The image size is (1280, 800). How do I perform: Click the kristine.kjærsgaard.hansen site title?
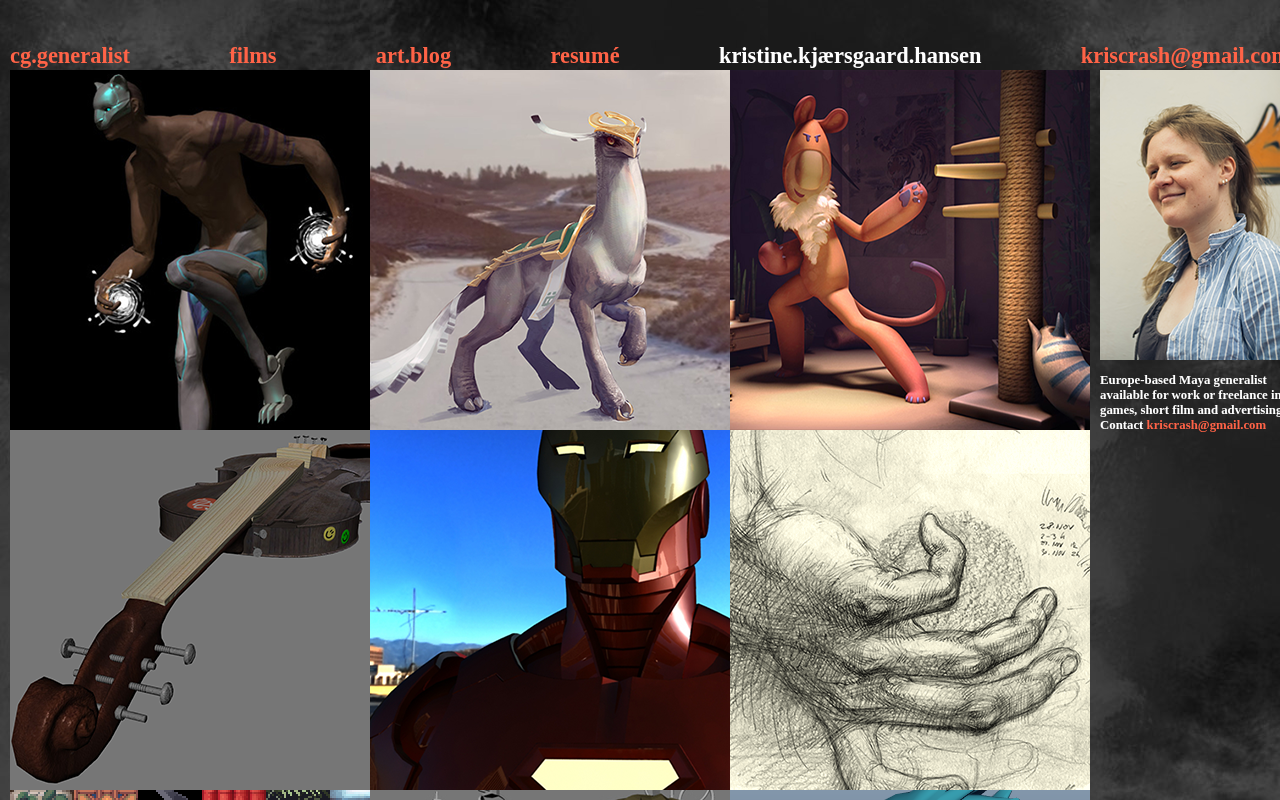click(850, 56)
